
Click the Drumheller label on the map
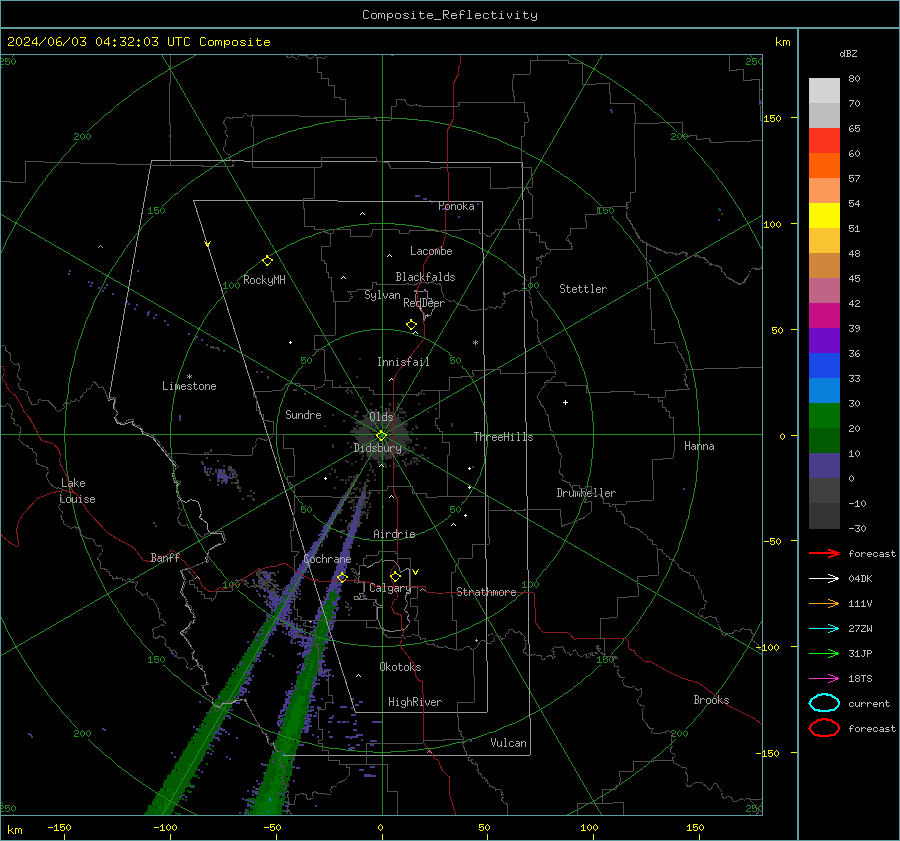pyautogui.click(x=586, y=493)
